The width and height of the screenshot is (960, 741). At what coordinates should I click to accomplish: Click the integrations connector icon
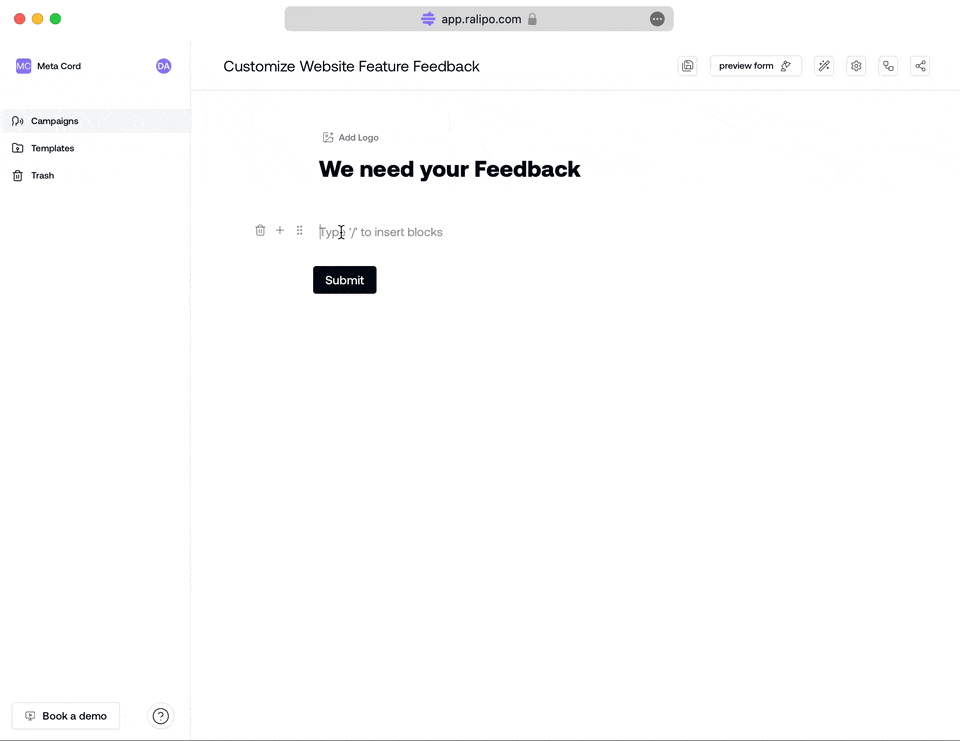coord(888,66)
